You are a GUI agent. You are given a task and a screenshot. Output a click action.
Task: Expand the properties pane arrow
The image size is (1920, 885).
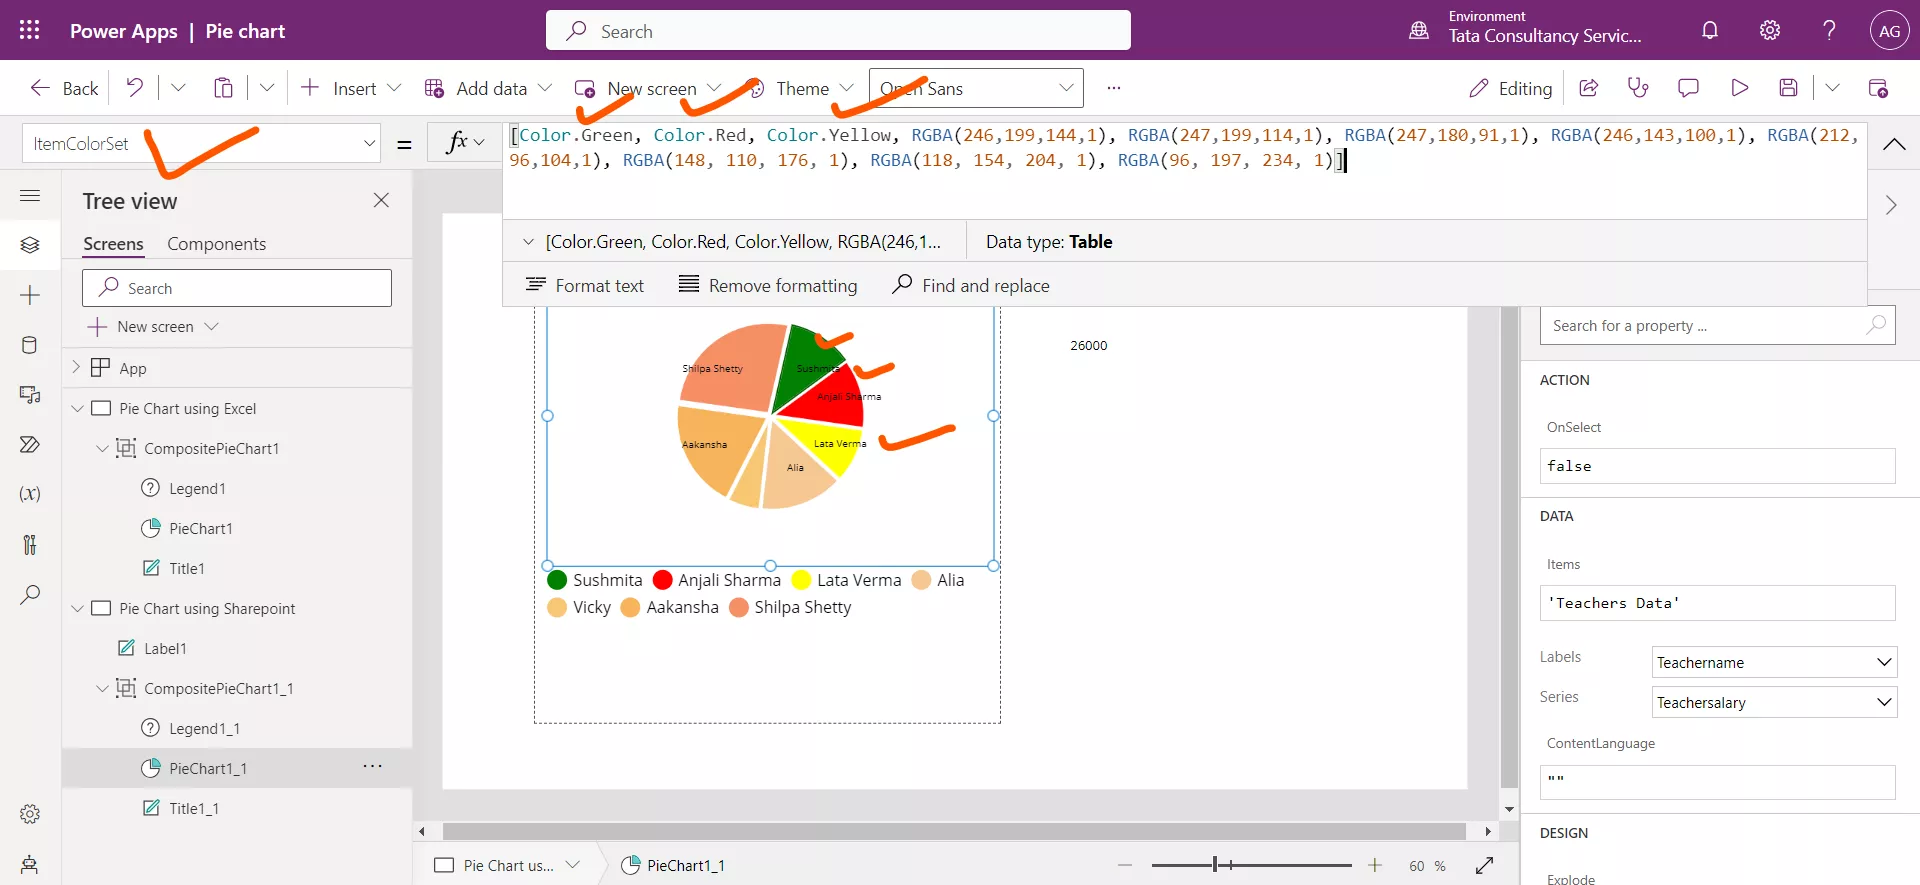(1891, 205)
